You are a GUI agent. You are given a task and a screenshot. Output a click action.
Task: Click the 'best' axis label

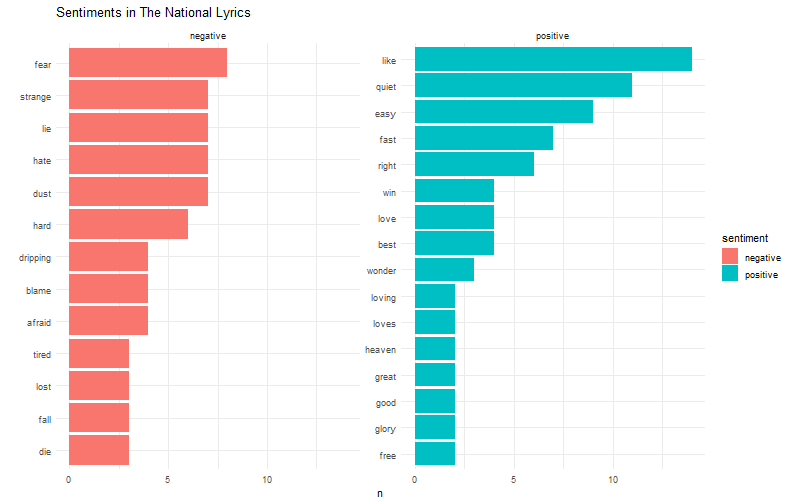click(387, 244)
